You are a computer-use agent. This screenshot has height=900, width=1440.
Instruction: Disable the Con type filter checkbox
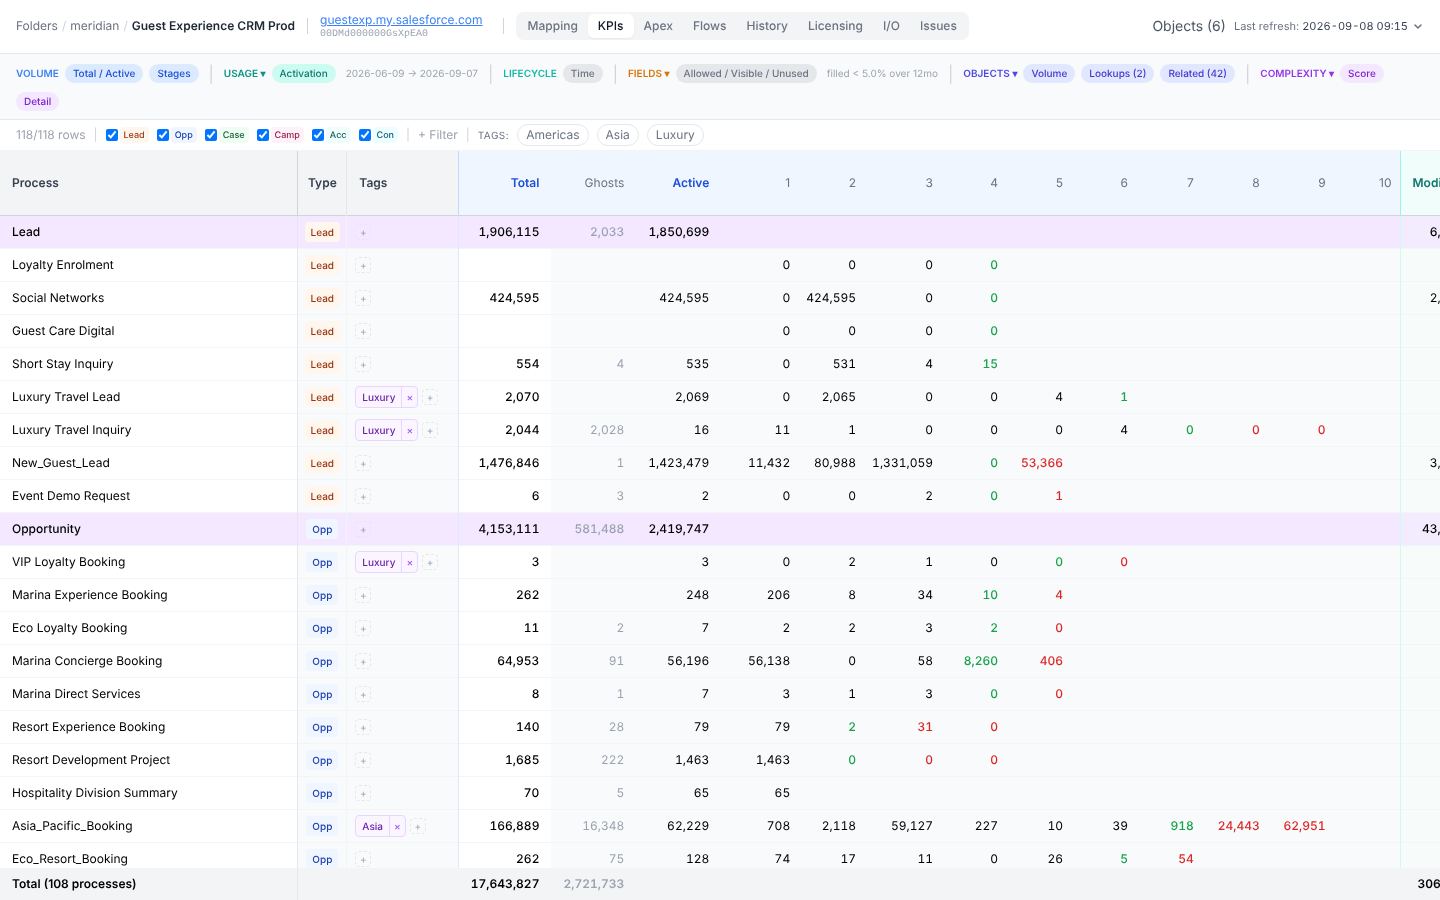365,135
